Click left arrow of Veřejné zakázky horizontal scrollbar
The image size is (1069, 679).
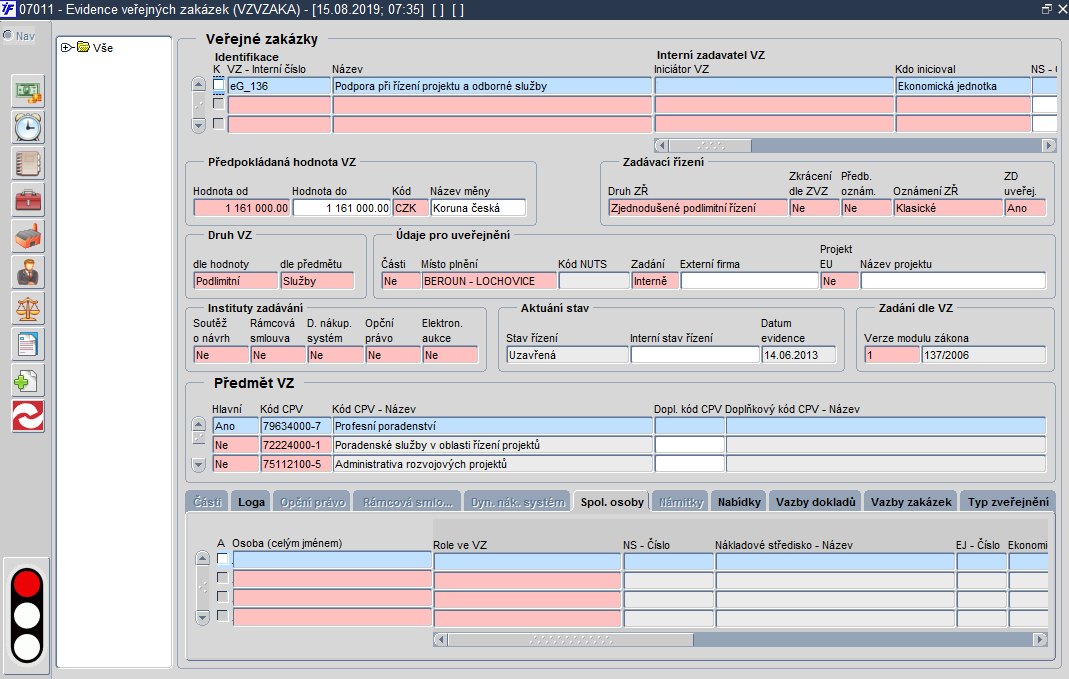(661, 145)
